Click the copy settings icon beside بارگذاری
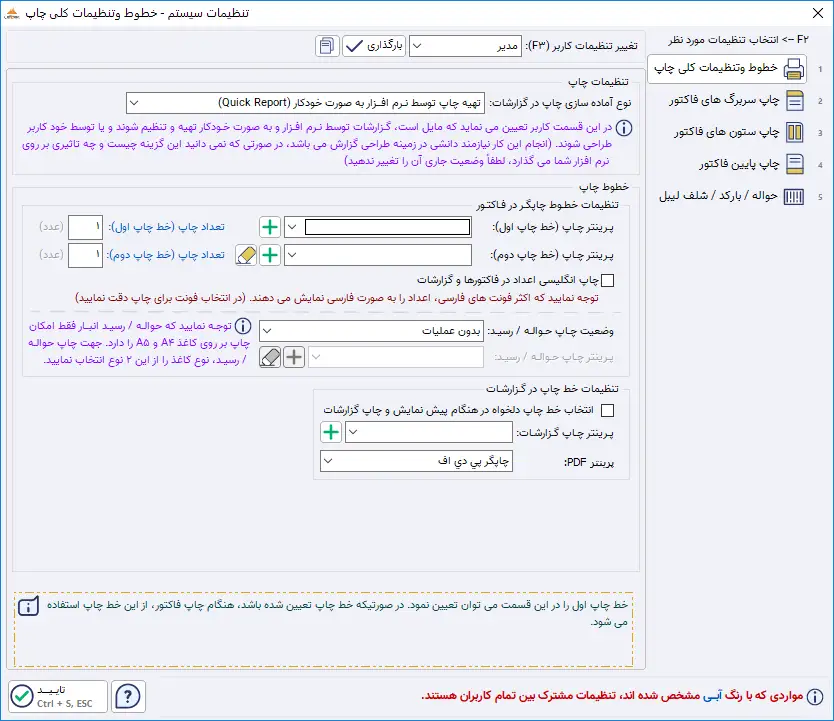The height and width of the screenshot is (721, 834). [x=327, y=46]
